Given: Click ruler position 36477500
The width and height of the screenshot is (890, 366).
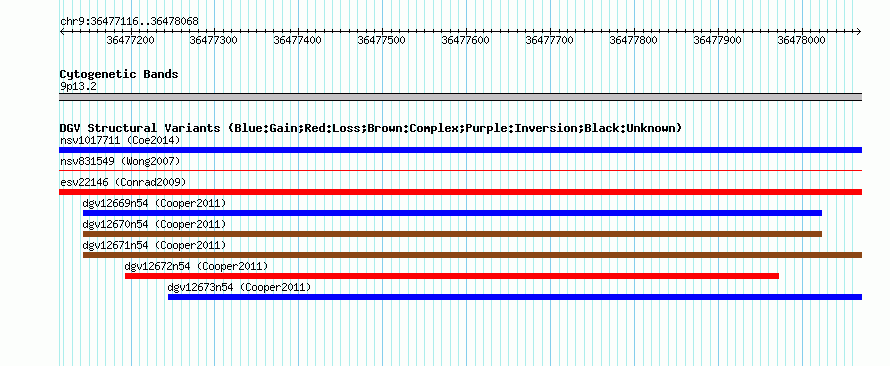Looking at the screenshot, I should click(382, 40).
